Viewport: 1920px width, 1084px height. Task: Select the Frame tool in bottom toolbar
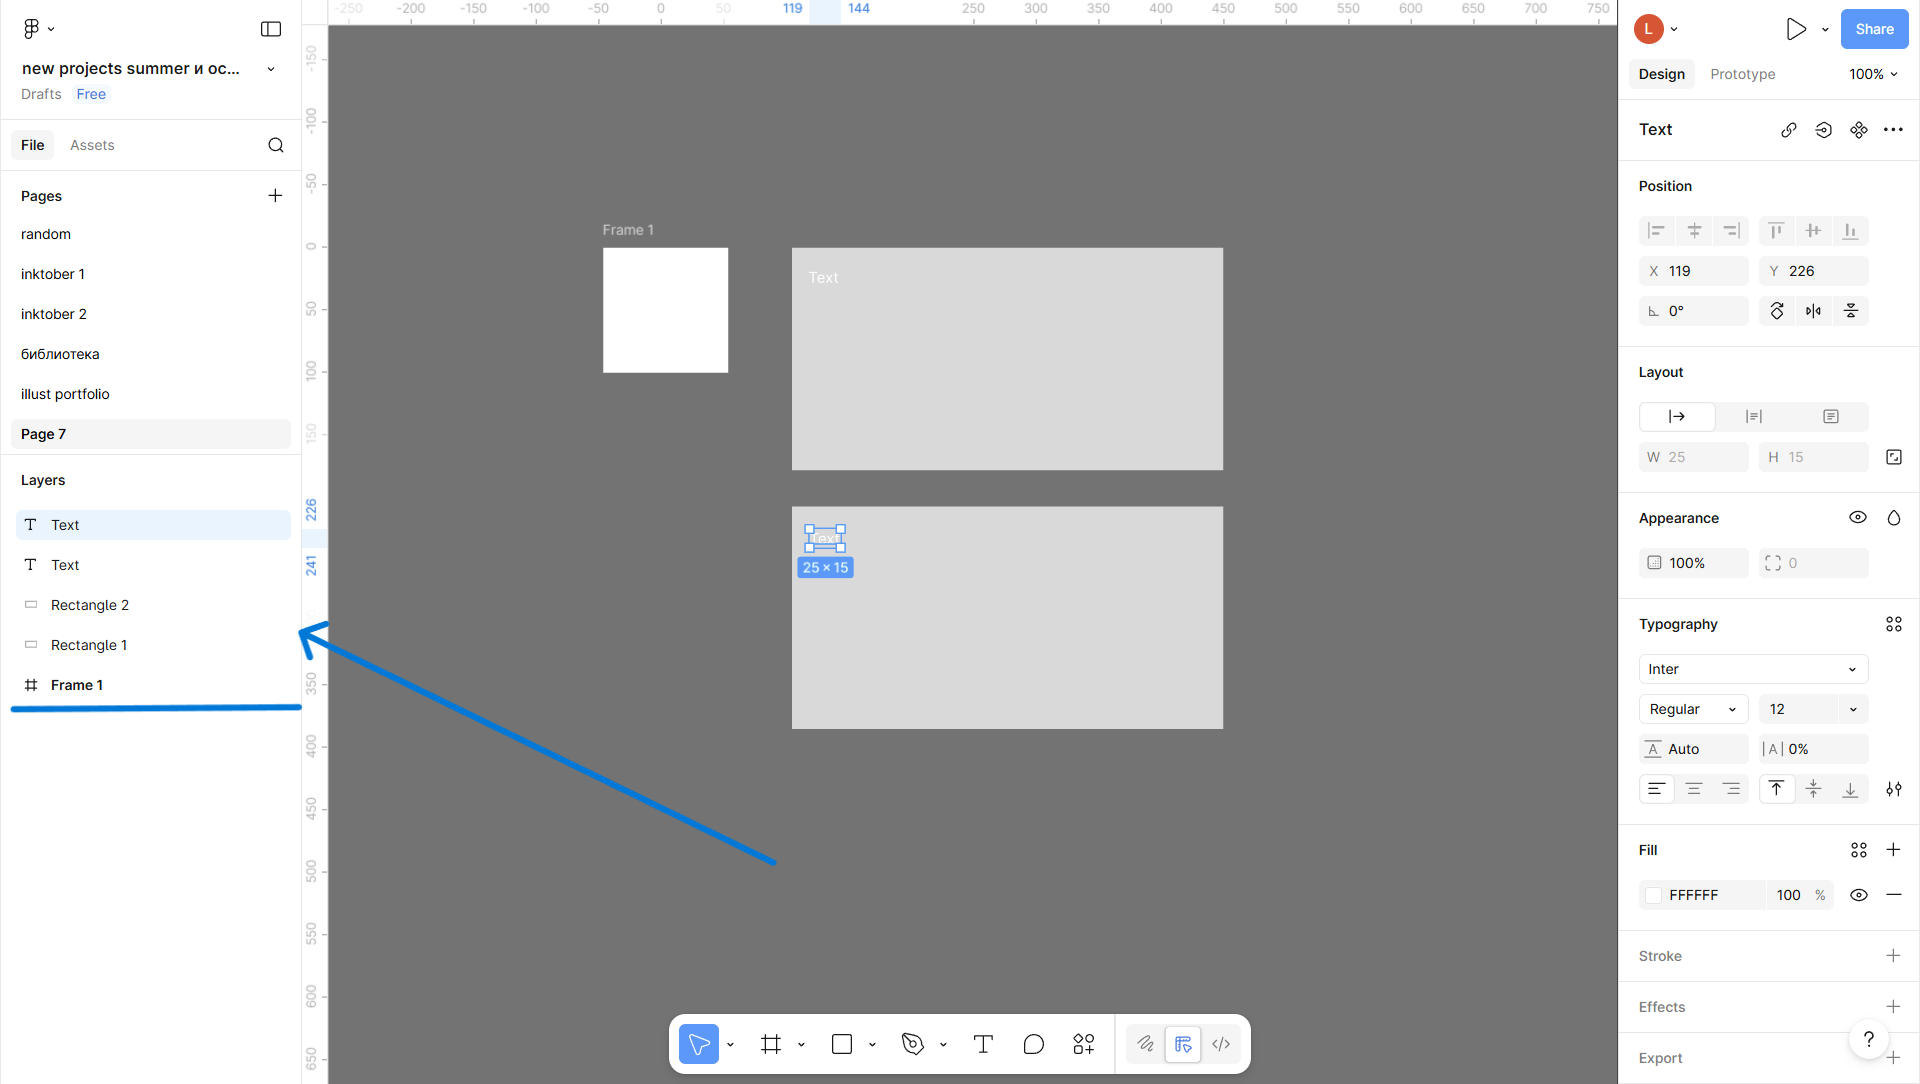(770, 1044)
